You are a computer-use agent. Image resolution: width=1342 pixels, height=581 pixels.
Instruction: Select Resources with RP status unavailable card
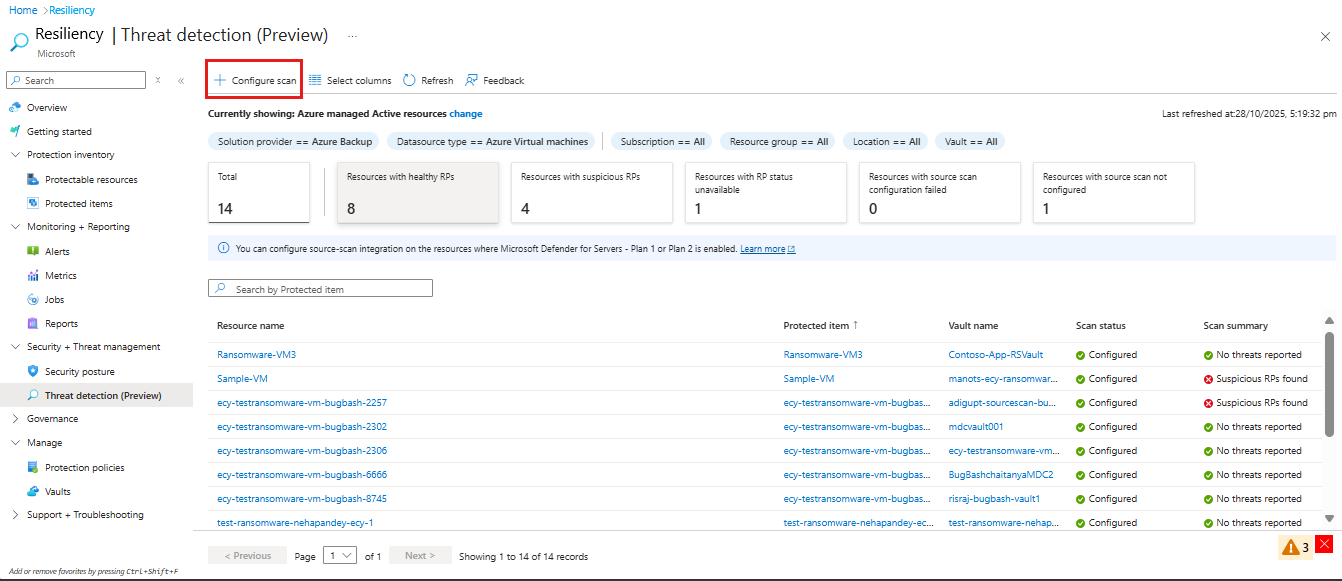[766, 191]
